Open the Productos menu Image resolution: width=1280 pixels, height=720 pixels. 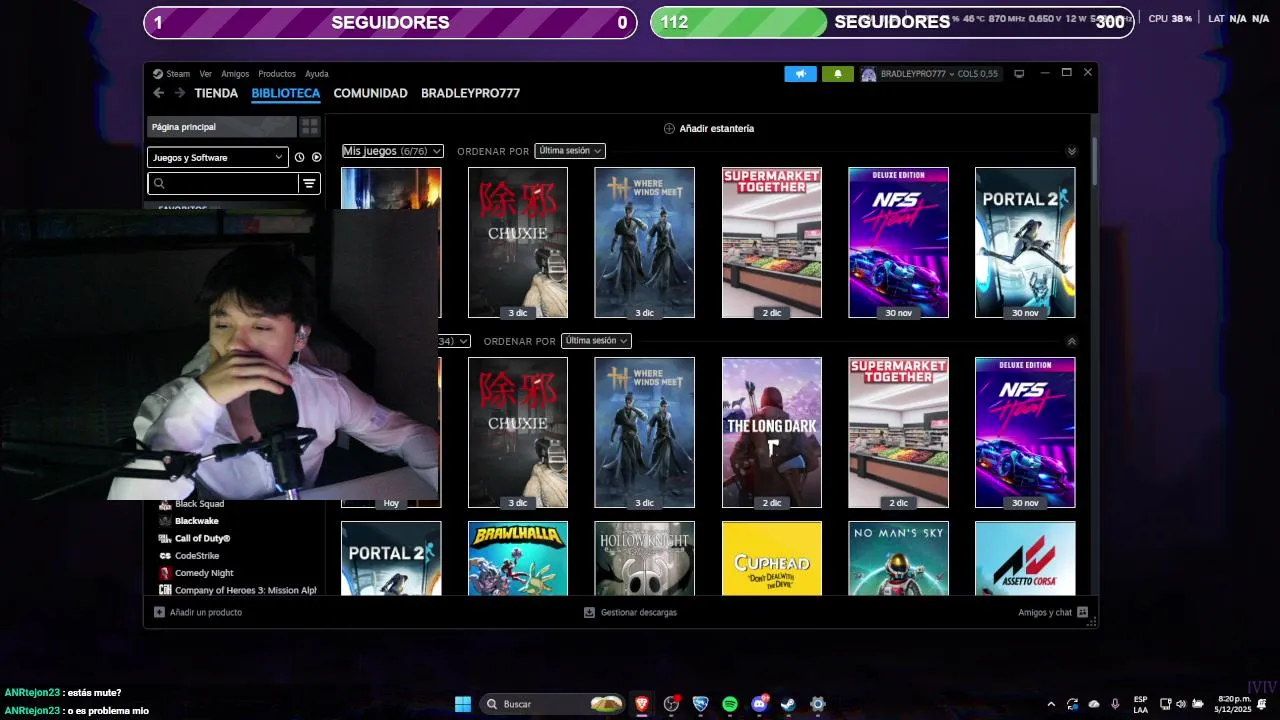click(x=277, y=74)
